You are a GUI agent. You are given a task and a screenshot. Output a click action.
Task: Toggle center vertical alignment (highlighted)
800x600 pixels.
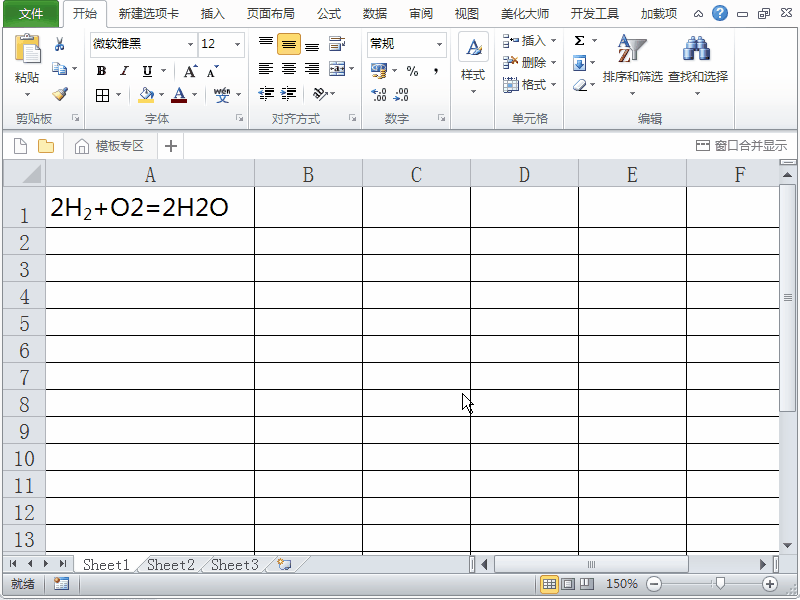point(289,45)
